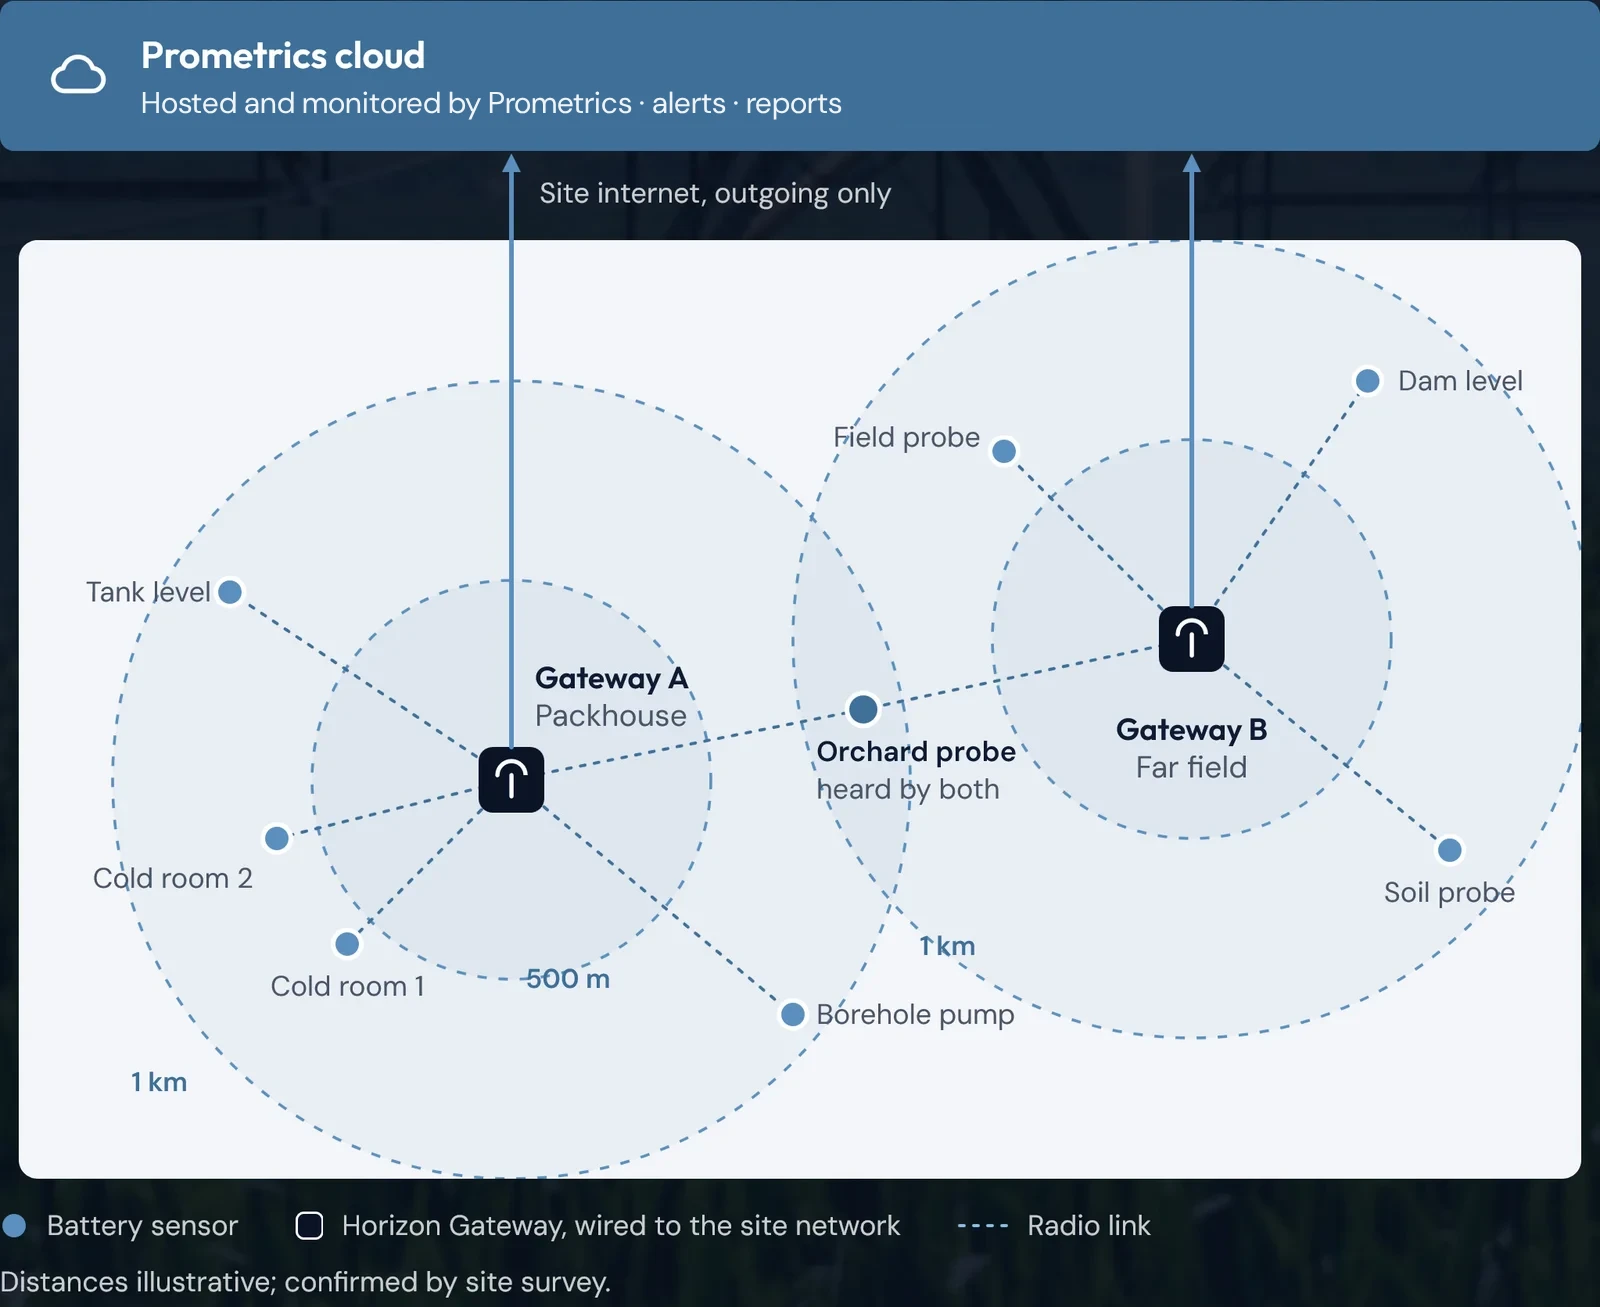
Task: Click the '500 m' range label
Action: point(568,979)
